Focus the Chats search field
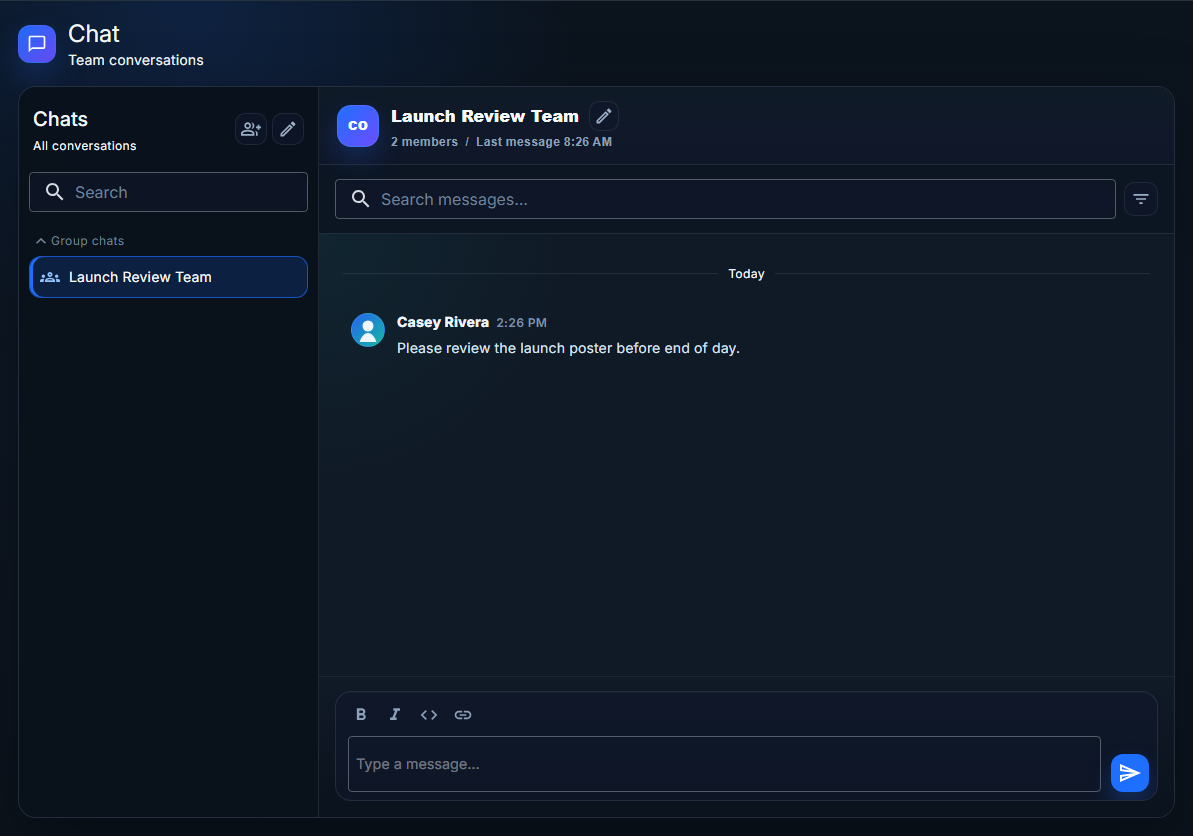Image resolution: width=1193 pixels, height=836 pixels. [168, 192]
